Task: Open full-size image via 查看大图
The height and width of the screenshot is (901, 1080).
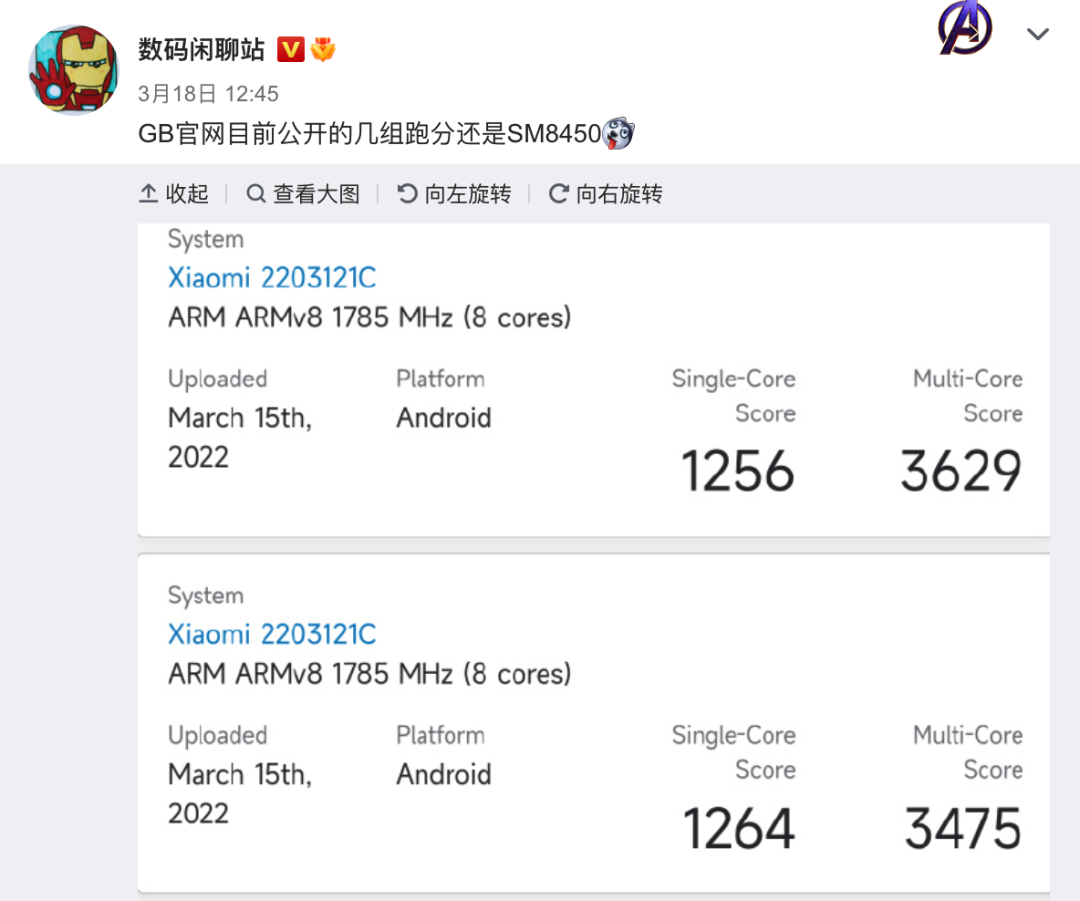Action: point(303,194)
